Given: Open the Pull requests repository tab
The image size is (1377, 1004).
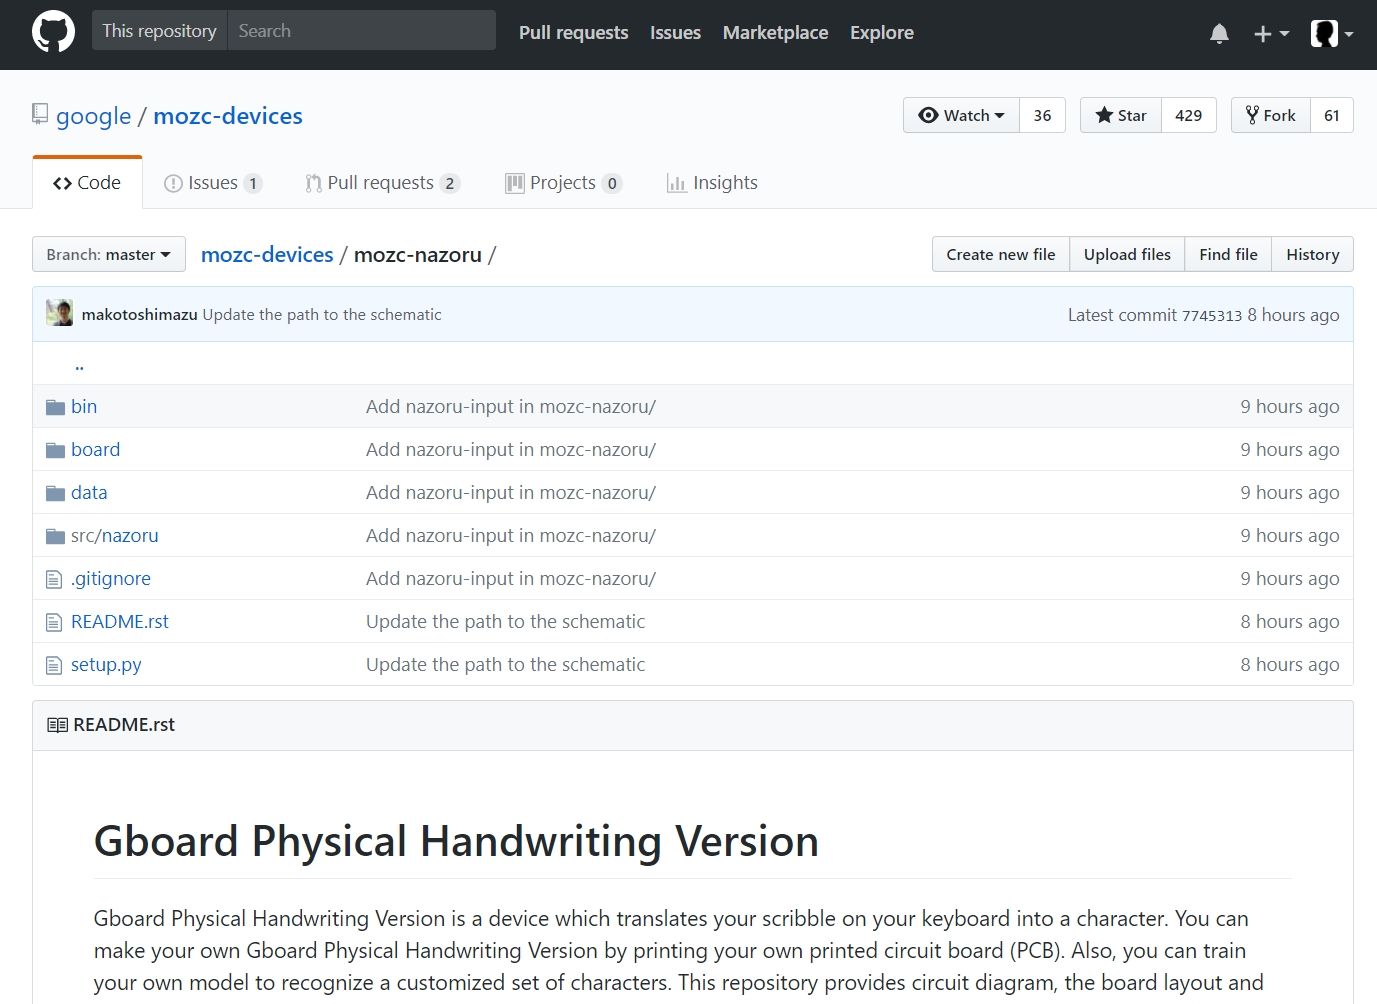Looking at the screenshot, I should (382, 183).
